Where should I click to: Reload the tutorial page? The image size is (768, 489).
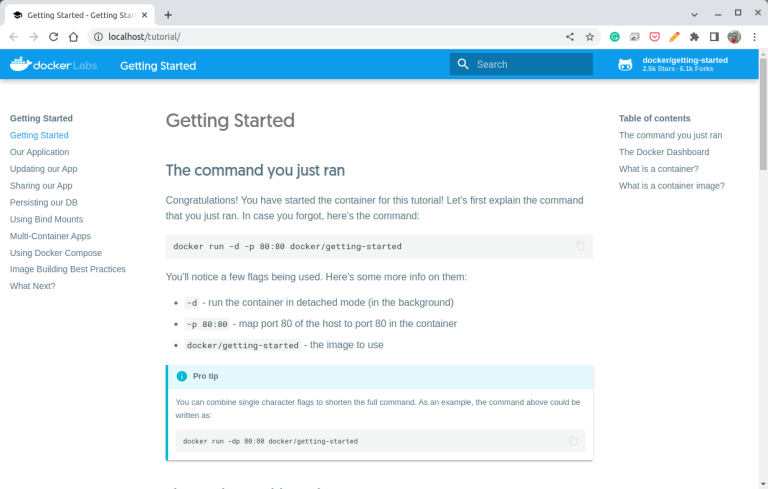tap(53, 36)
